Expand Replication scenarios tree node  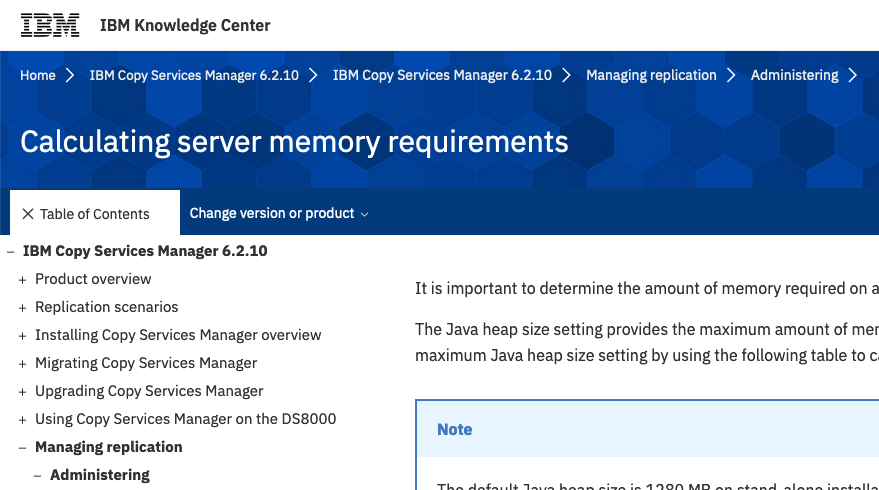tap(22, 308)
